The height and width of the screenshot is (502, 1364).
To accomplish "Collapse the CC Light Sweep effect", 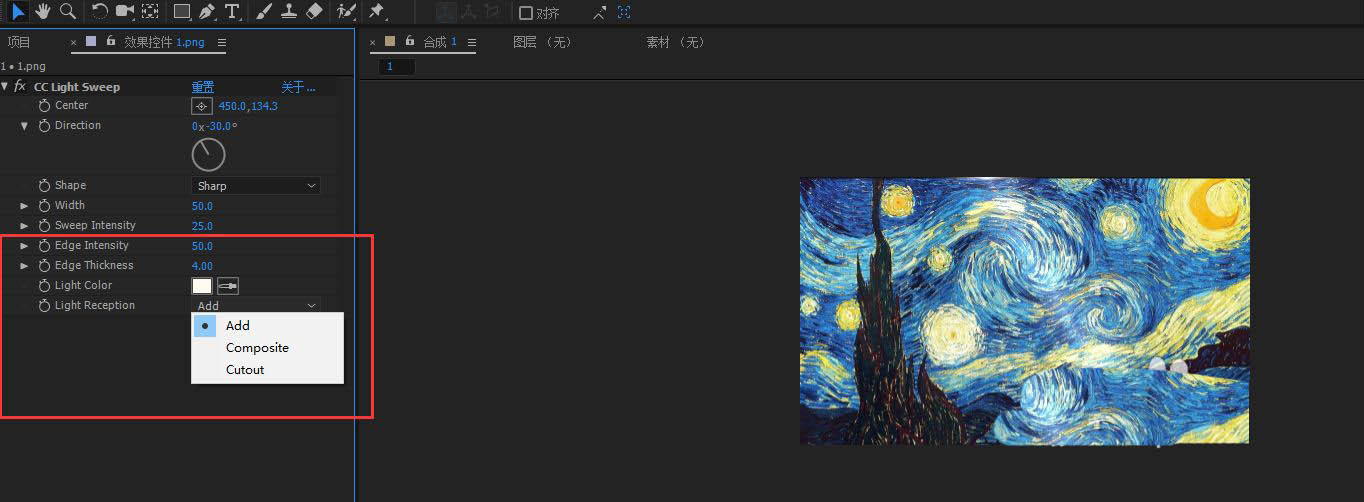I will click(x=5, y=87).
